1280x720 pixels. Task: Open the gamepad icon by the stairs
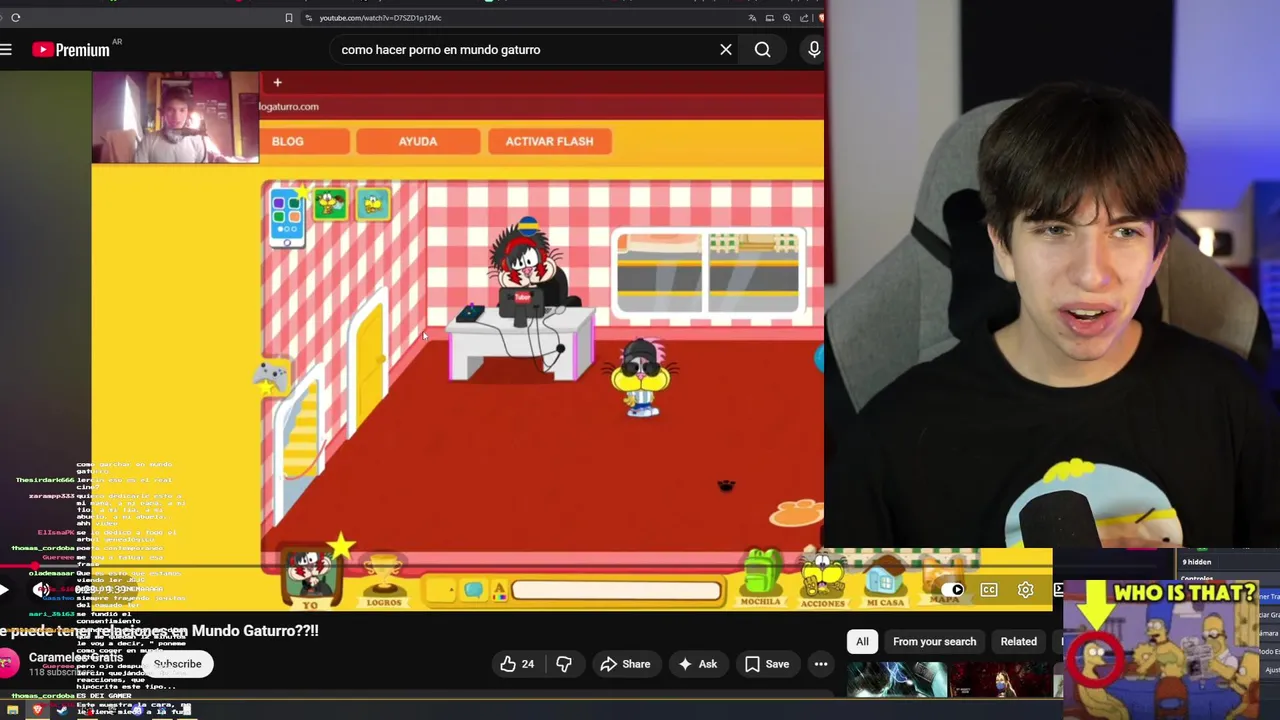click(x=271, y=378)
